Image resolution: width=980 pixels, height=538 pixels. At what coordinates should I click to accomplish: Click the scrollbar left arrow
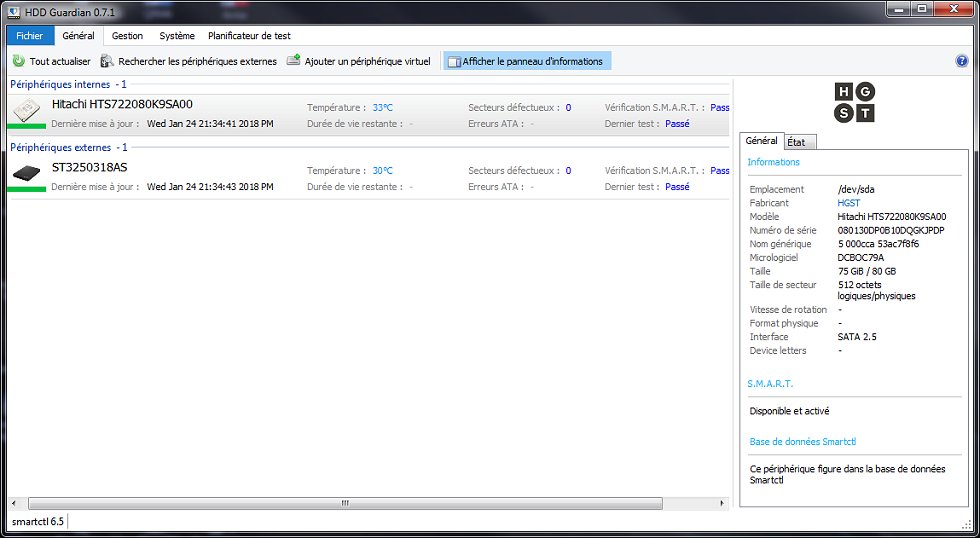coord(15,503)
